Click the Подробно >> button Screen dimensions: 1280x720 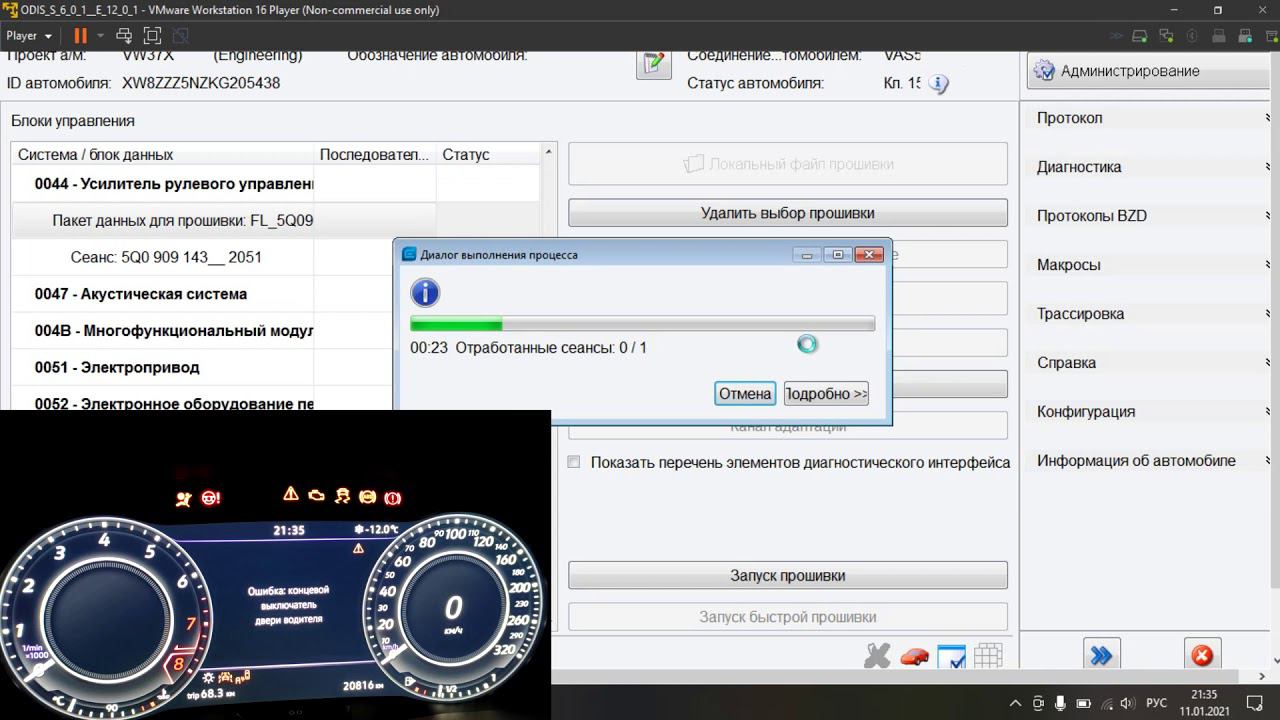[826, 394]
